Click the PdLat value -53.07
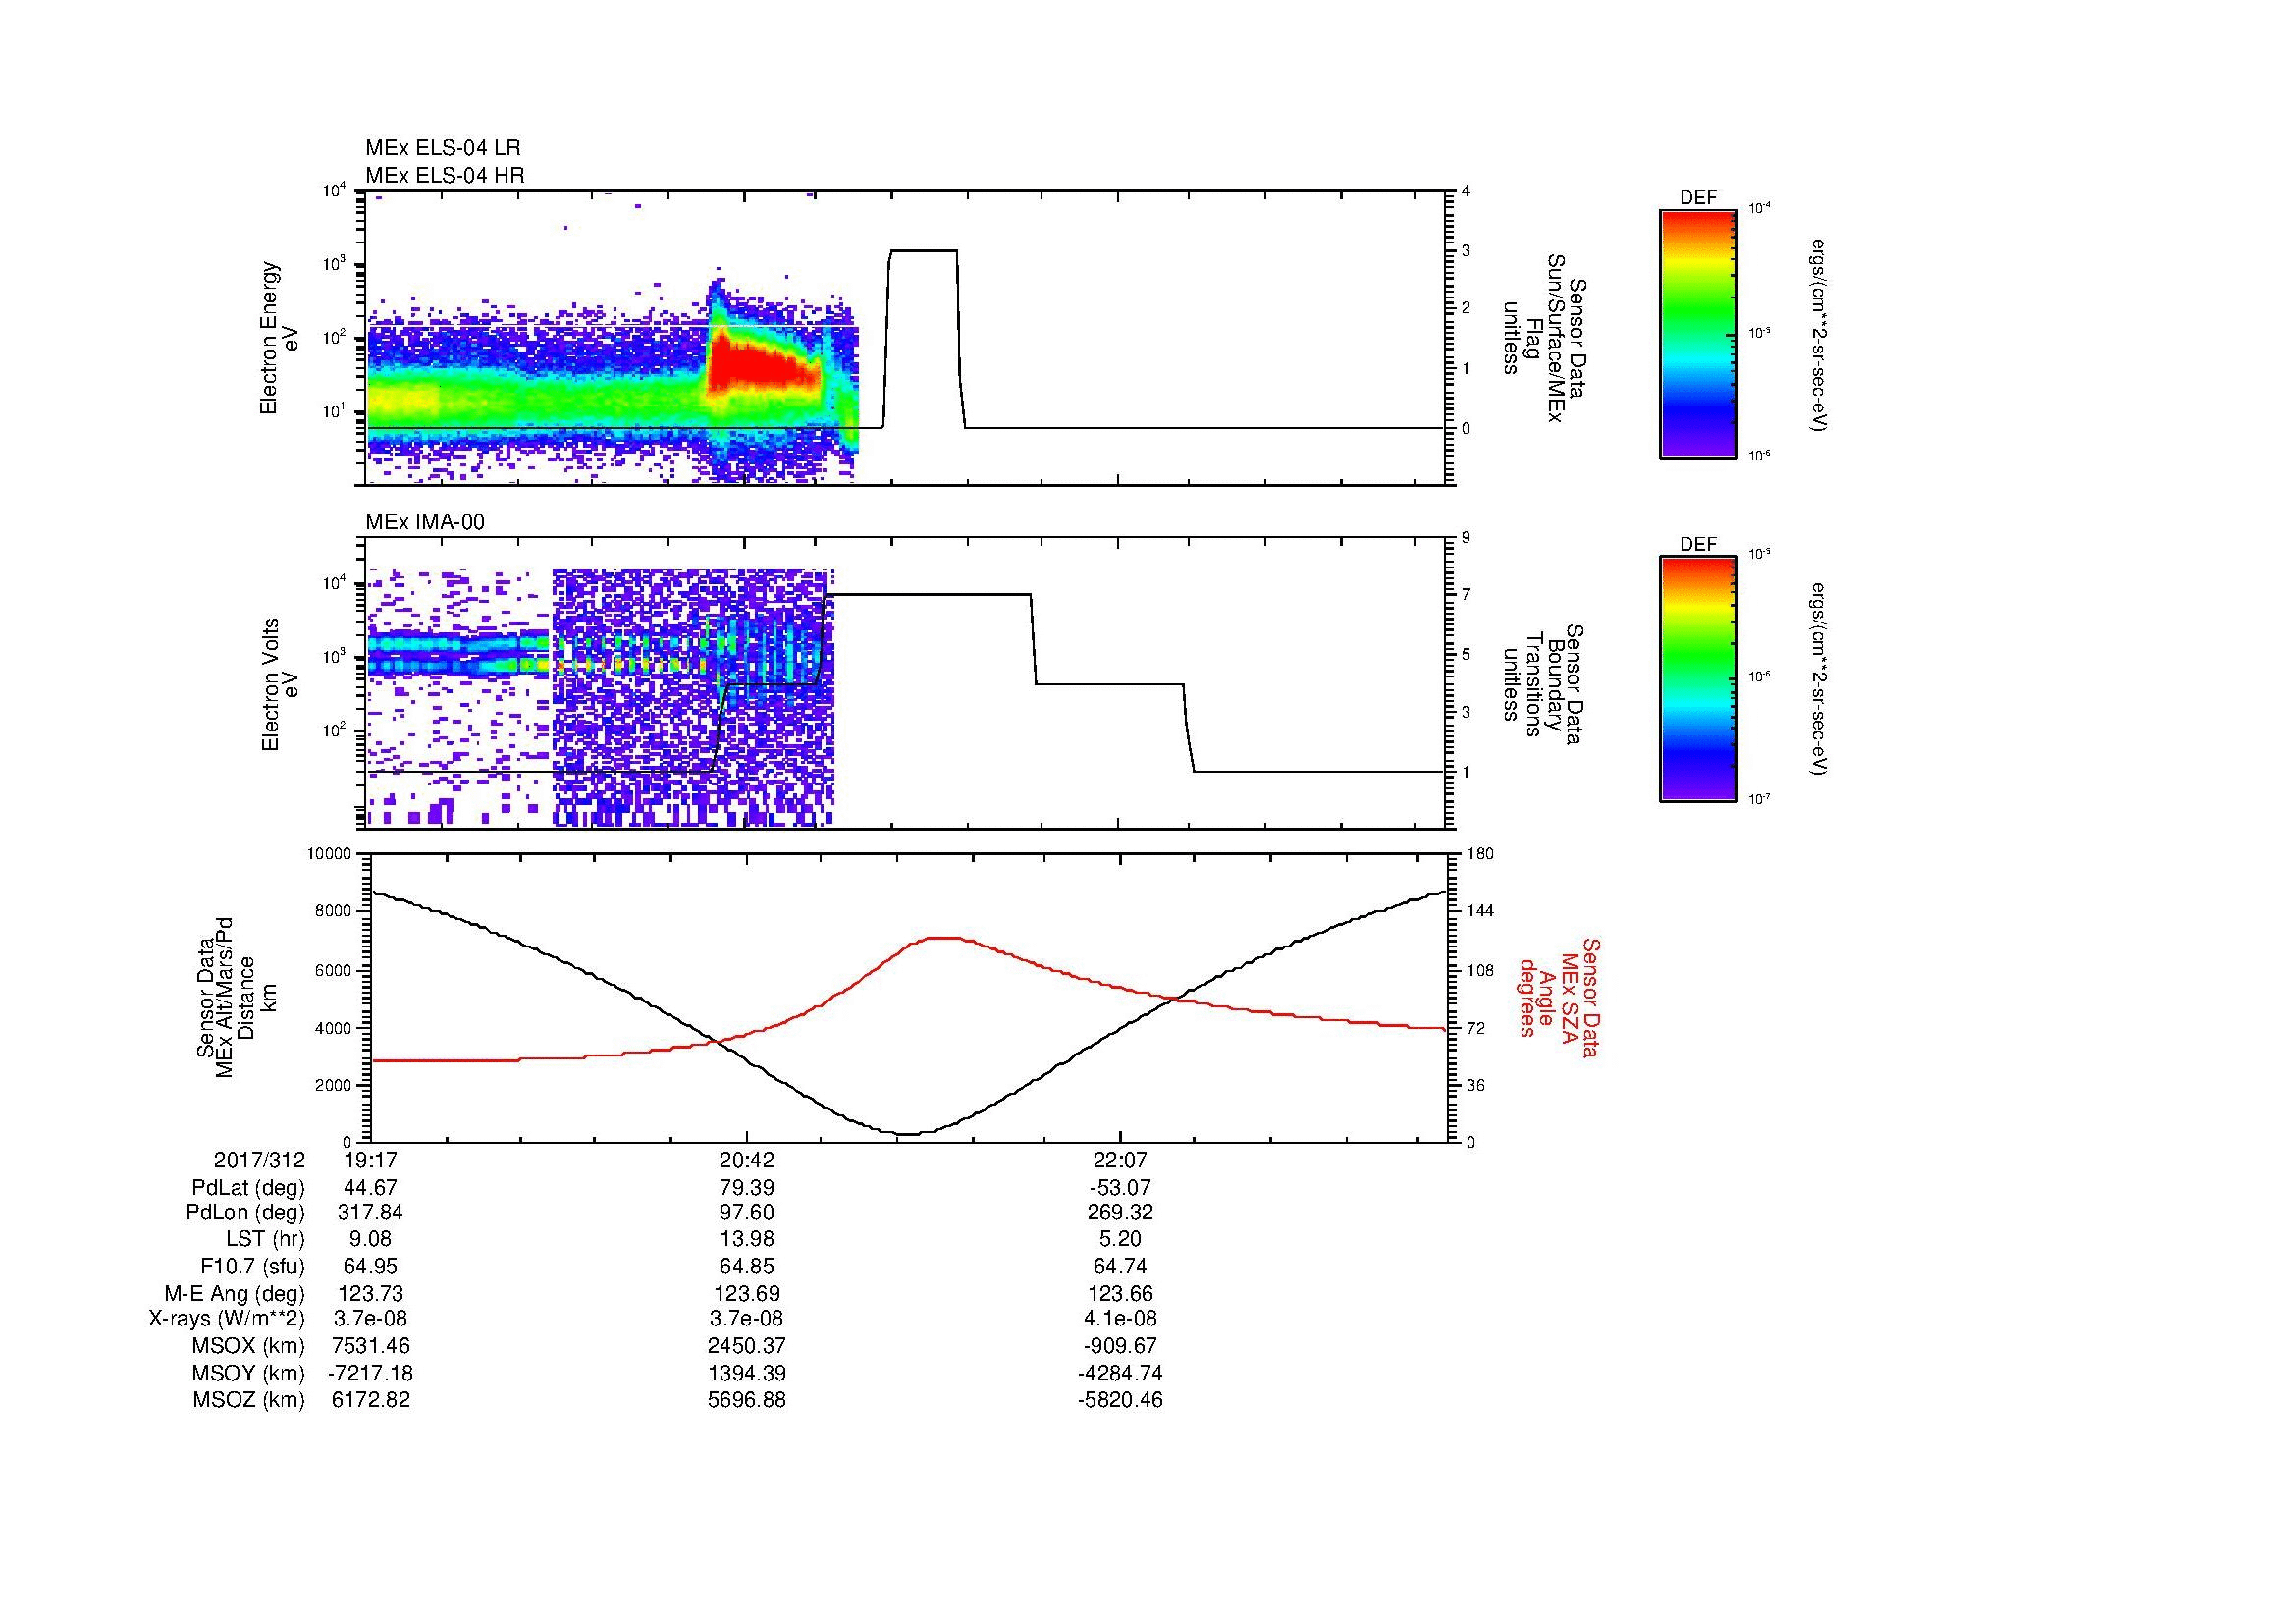This screenshot has width=2296, height=1623. pyautogui.click(x=1120, y=1188)
